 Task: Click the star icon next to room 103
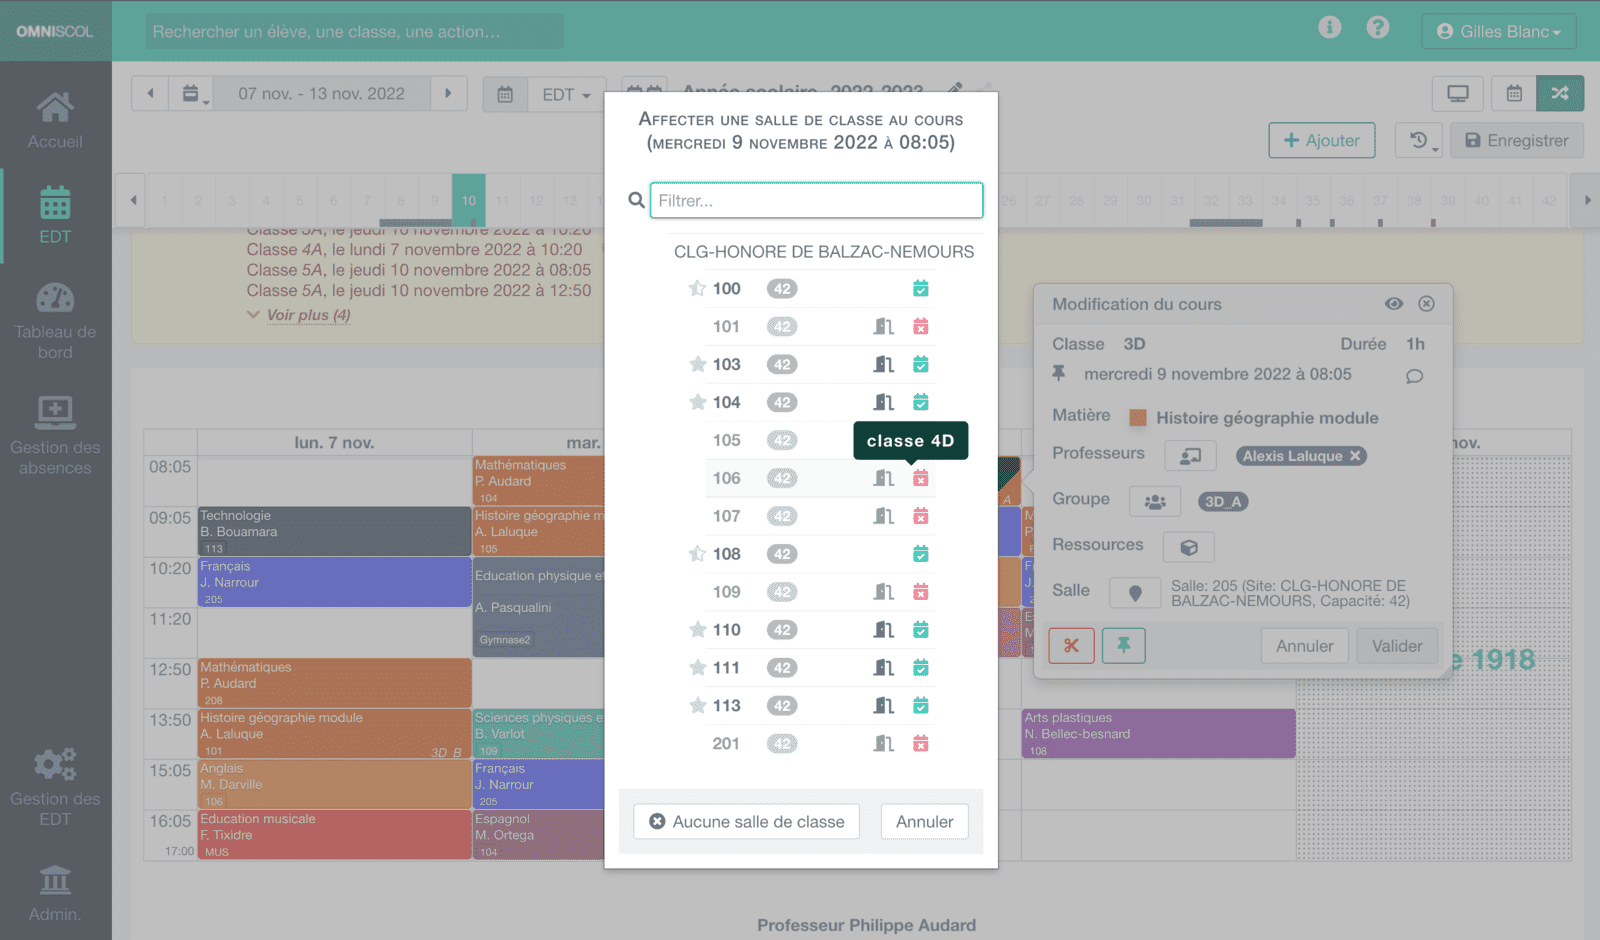pyautogui.click(x=697, y=365)
